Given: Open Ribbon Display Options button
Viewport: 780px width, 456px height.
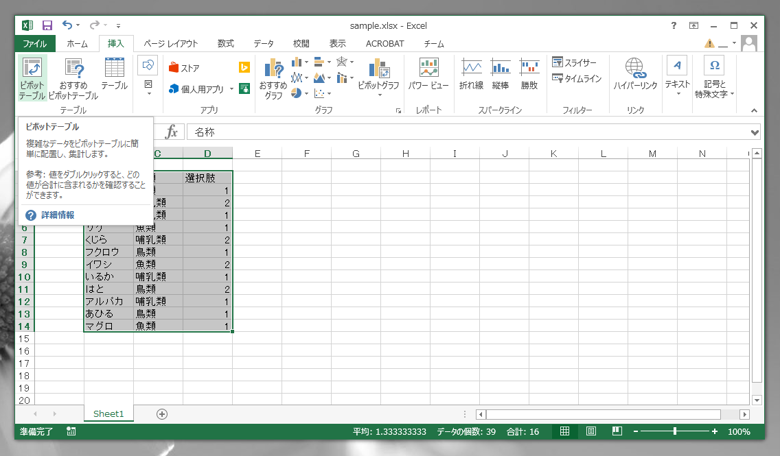Looking at the screenshot, I should [x=693, y=25].
